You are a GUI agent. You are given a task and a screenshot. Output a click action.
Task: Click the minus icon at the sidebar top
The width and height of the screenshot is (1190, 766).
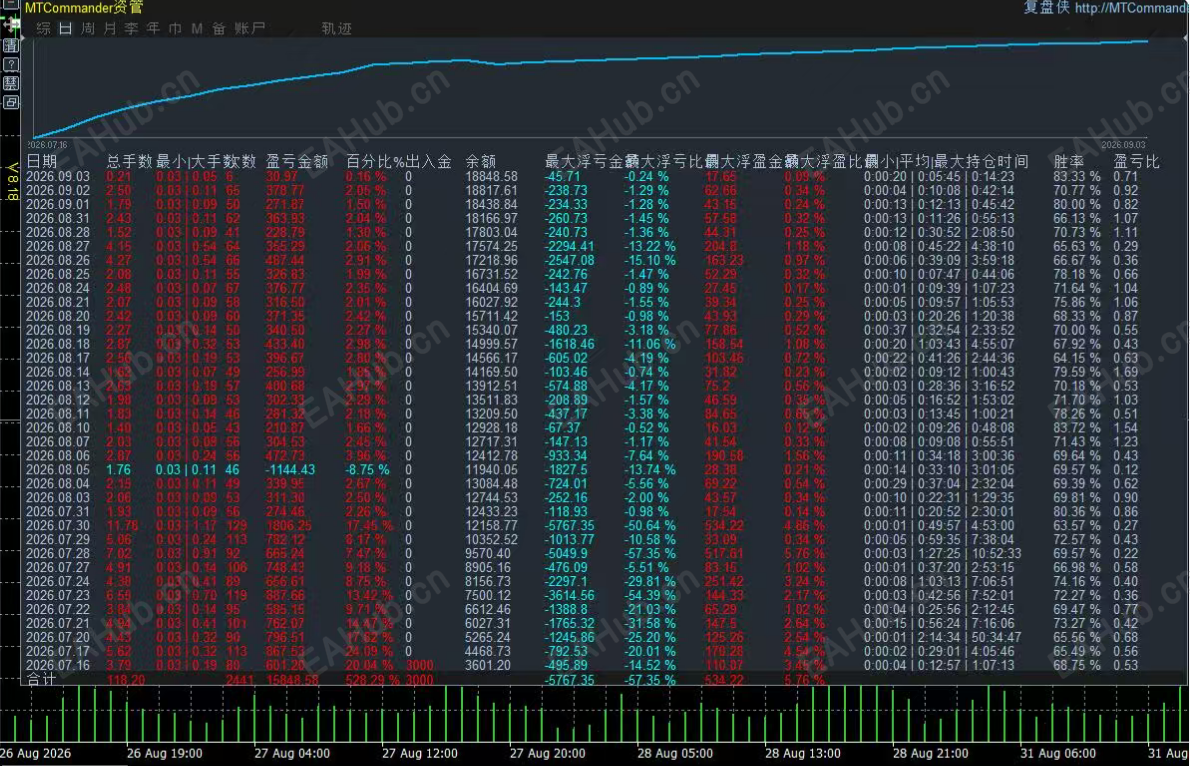pos(11,5)
